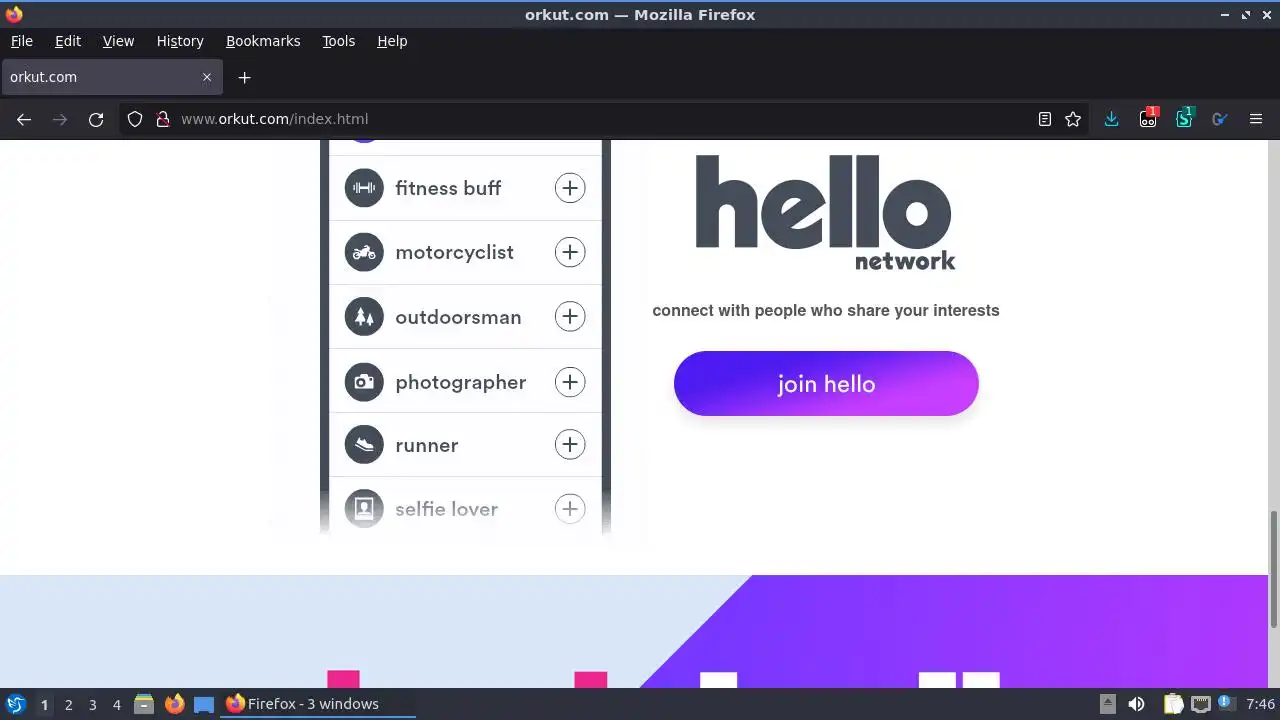Open the volume control in tray
The width and height of the screenshot is (1280, 720).
coord(1136,704)
